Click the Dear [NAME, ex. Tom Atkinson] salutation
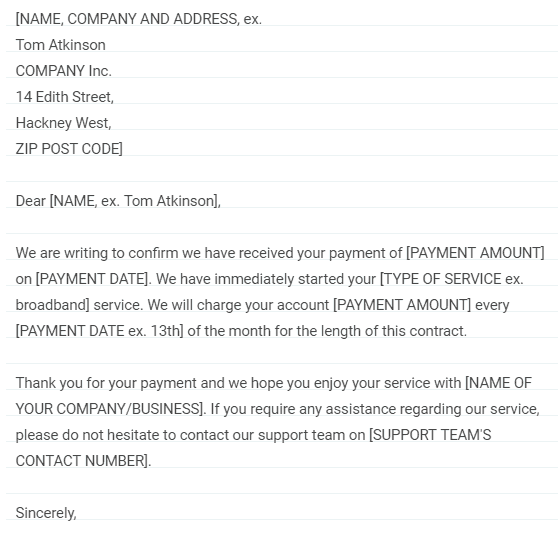Image resolution: width=558 pixels, height=537 pixels. (x=118, y=201)
